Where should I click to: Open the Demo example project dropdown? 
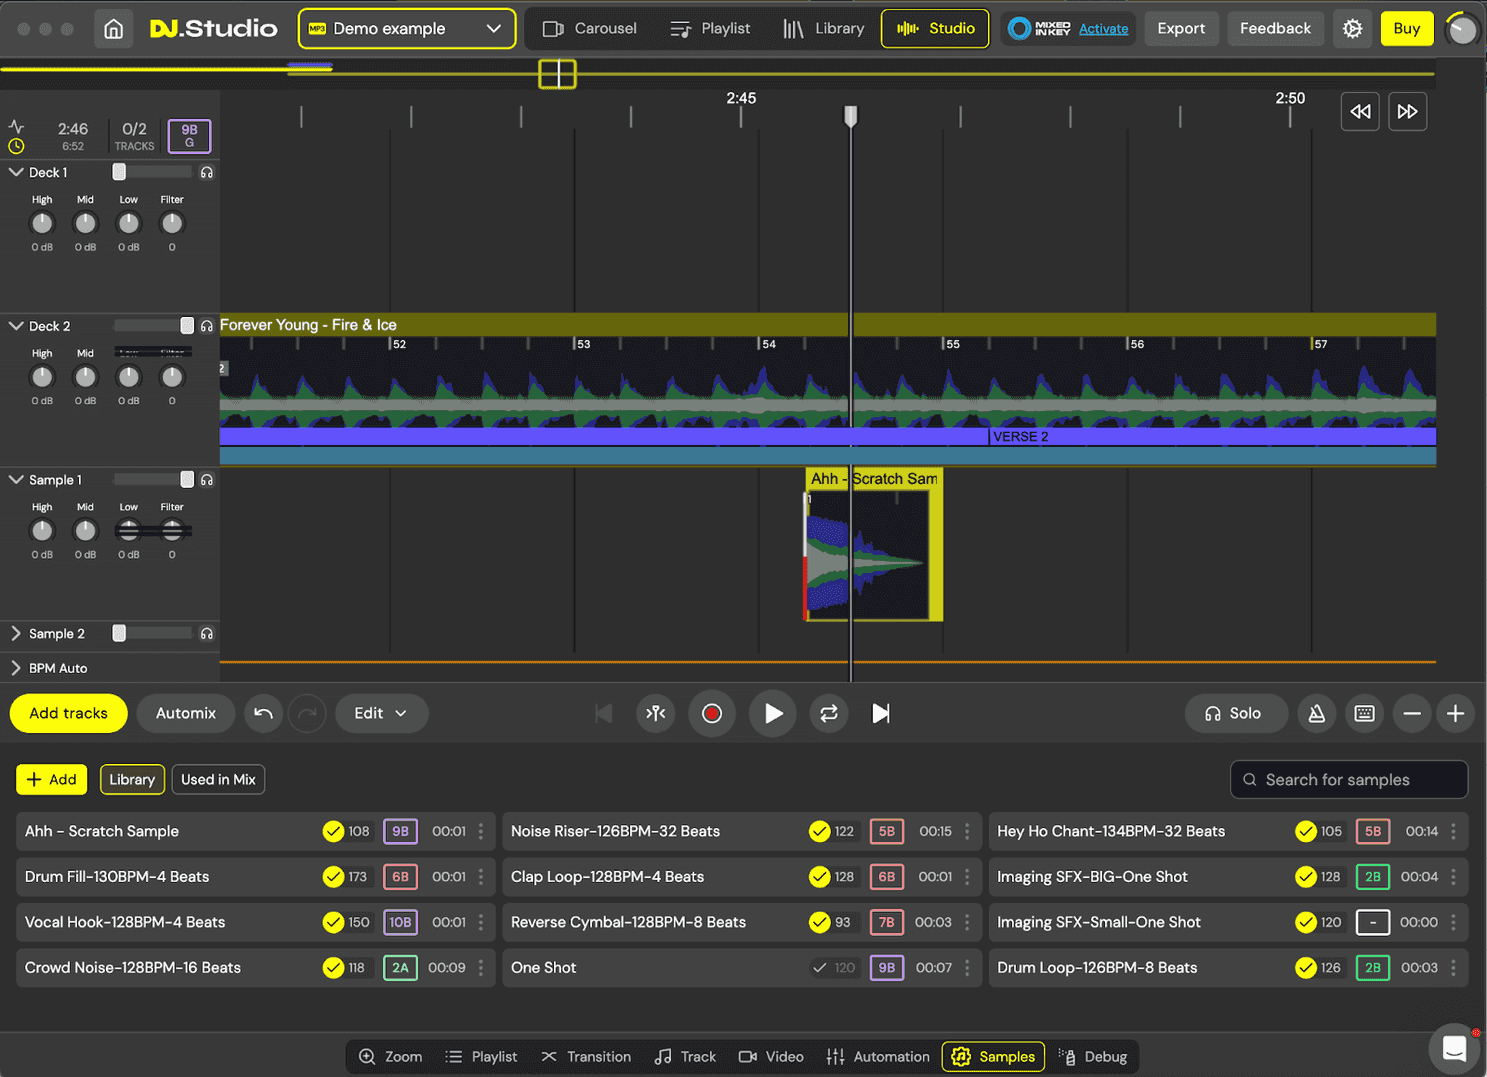407,29
